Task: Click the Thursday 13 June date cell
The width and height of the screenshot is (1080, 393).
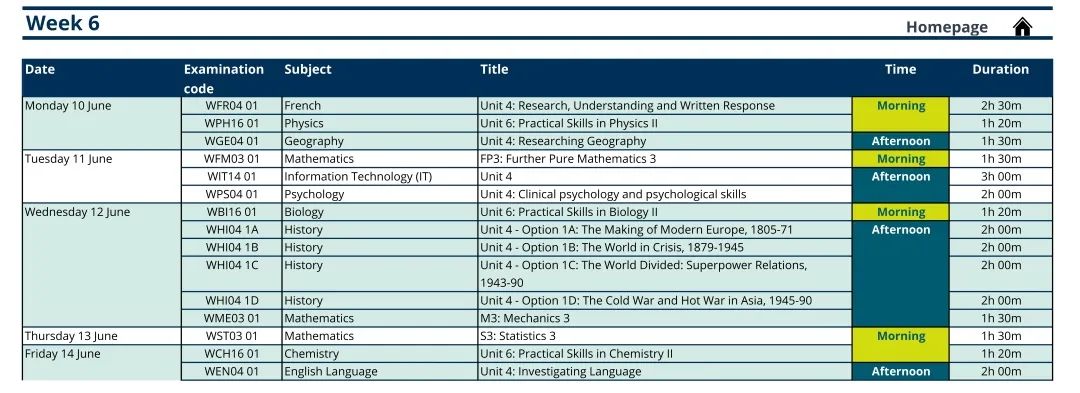Action: click(102, 336)
